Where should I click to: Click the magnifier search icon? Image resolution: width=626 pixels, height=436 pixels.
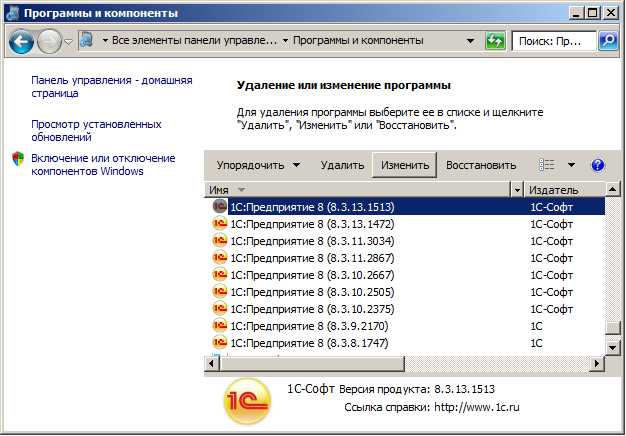[x=608, y=41]
